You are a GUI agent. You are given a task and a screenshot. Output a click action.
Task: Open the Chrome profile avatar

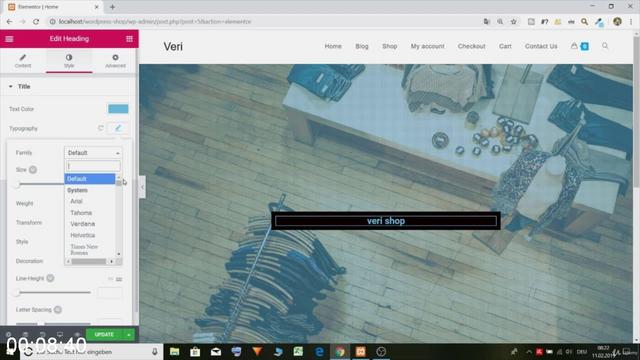coord(617,22)
